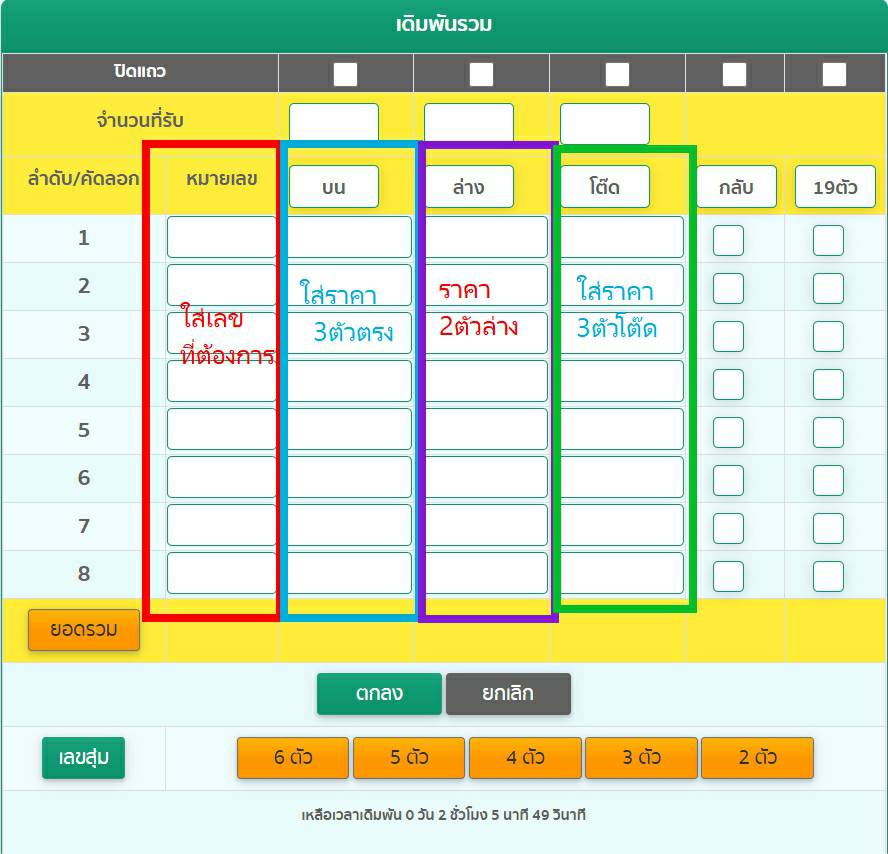Select the โต๊ด price field in row 4
This screenshot has width=888, height=854.
click(621, 382)
